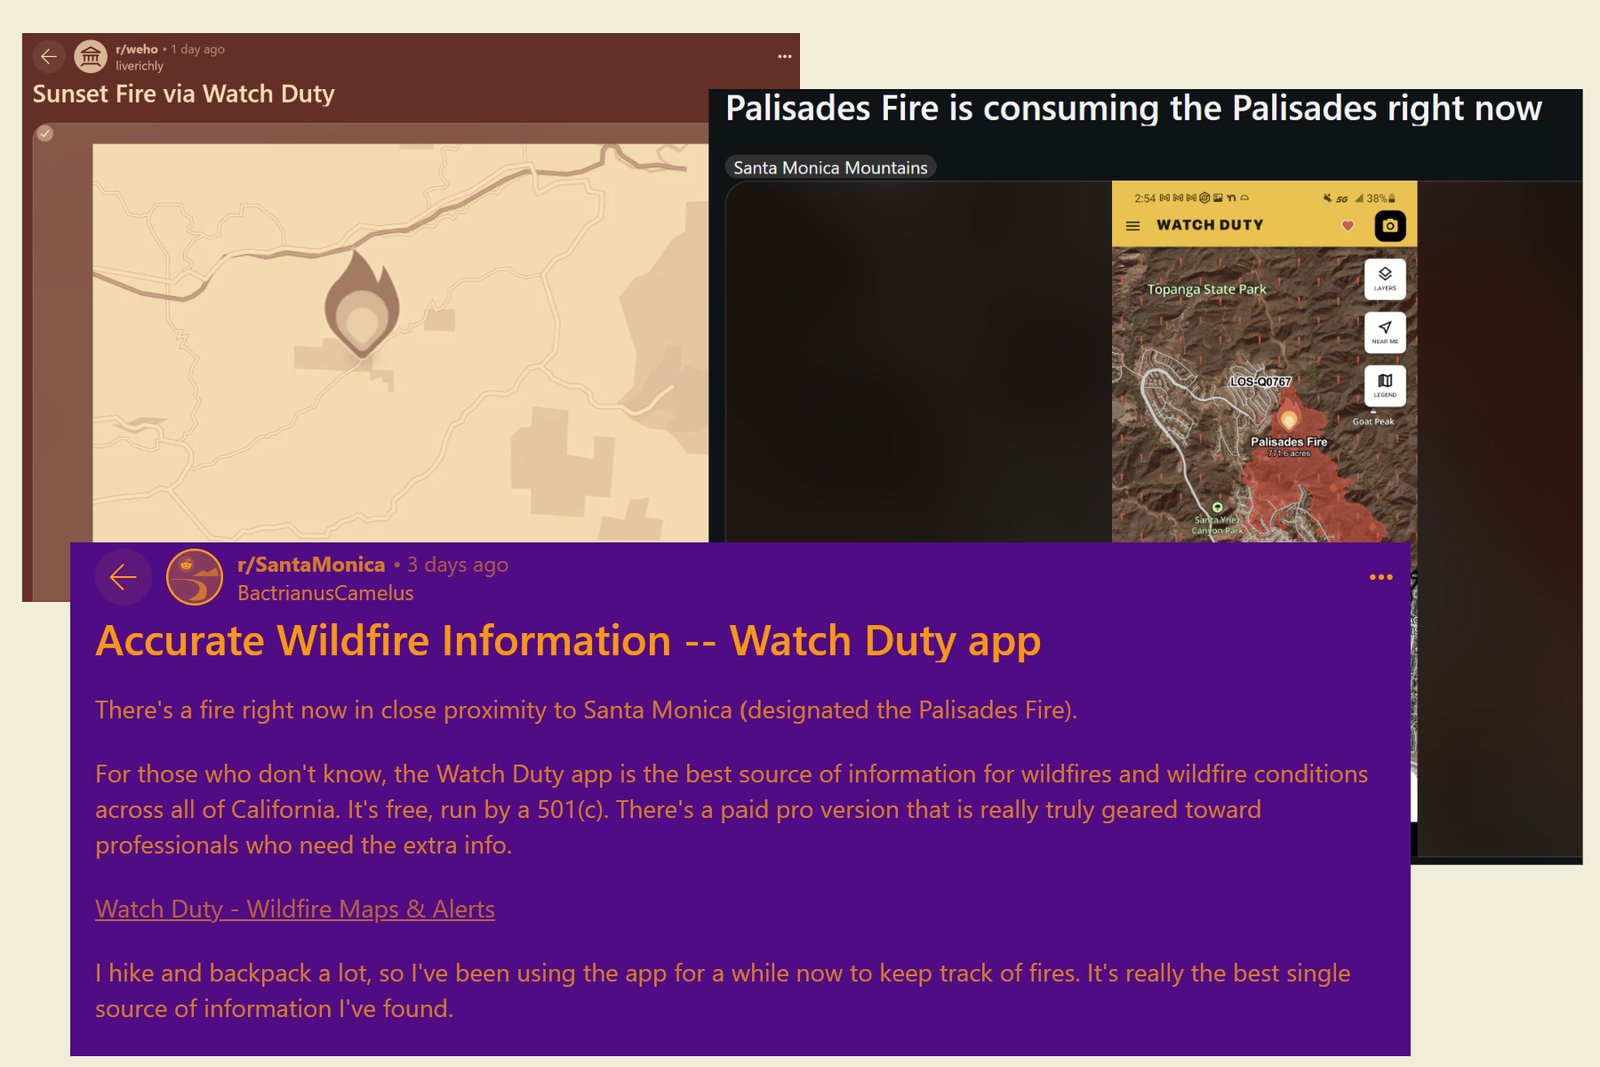Click 'WATCH DUTY' app header title

pos(1210,225)
